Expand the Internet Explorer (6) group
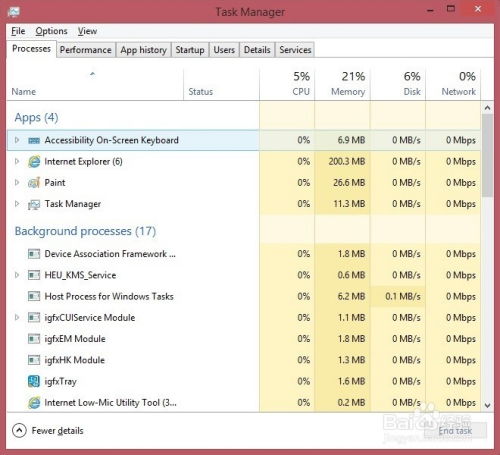The image size is (500, 455). [x=17, y=162]
